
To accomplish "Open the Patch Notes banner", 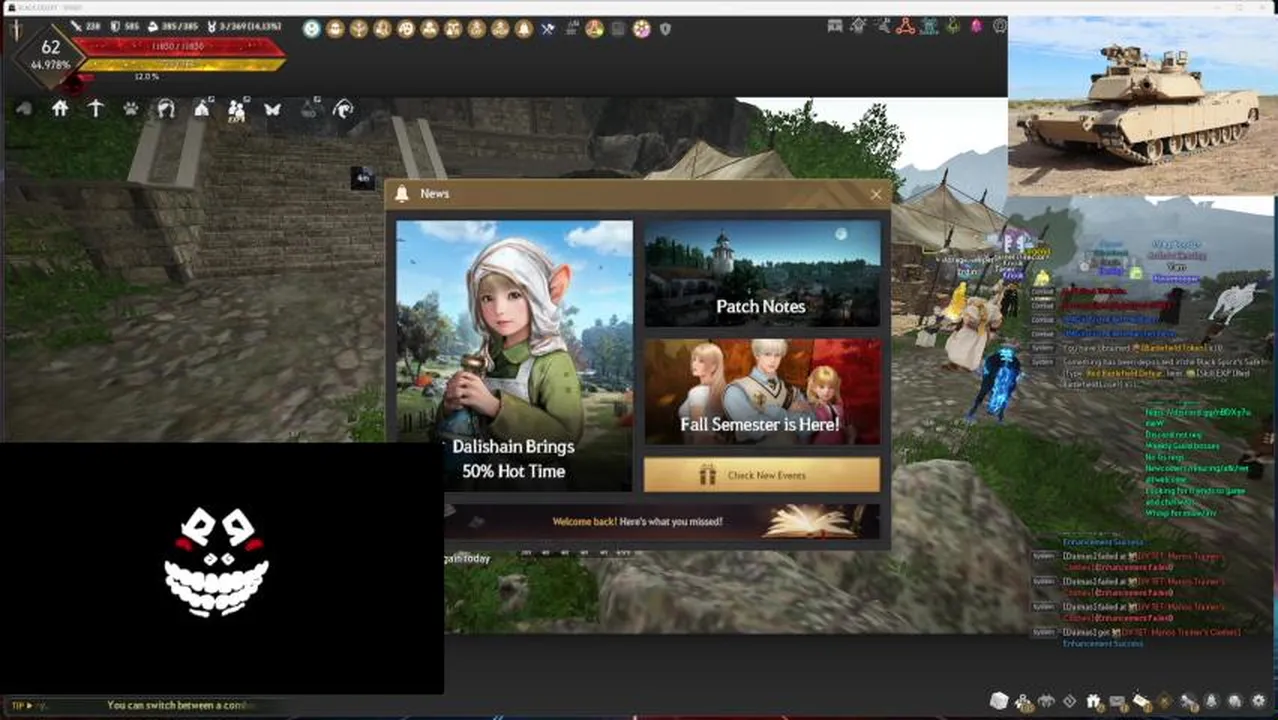I will (762, 274).
